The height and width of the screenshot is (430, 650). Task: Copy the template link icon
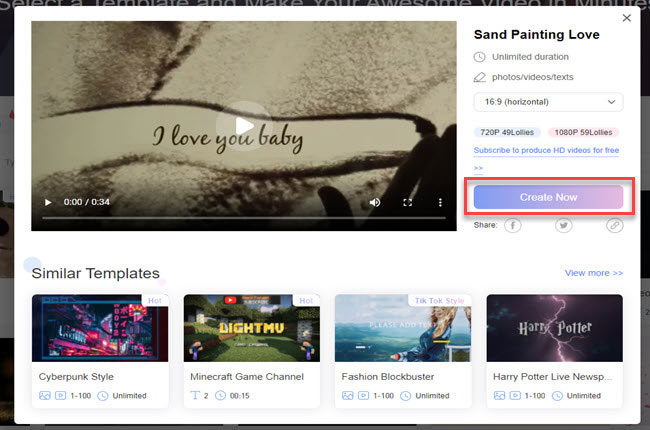tap(615, 226)
